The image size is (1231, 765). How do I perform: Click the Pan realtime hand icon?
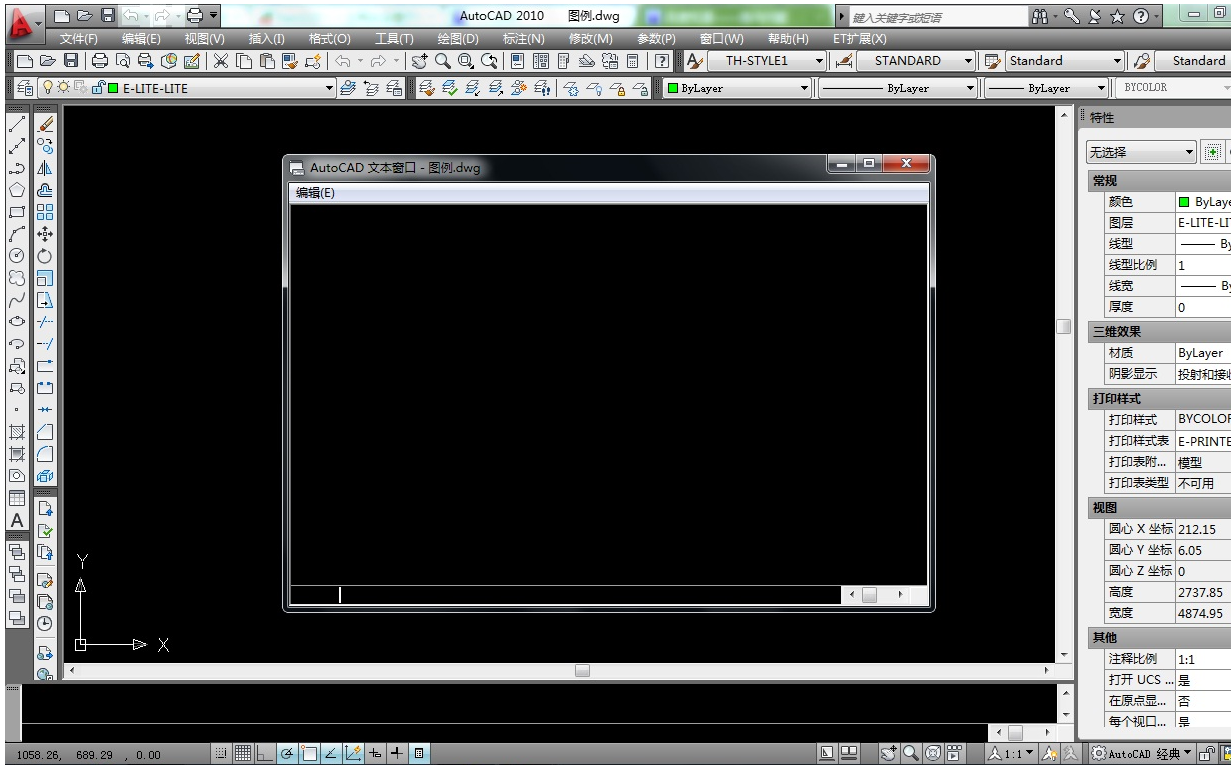[420, 61]
